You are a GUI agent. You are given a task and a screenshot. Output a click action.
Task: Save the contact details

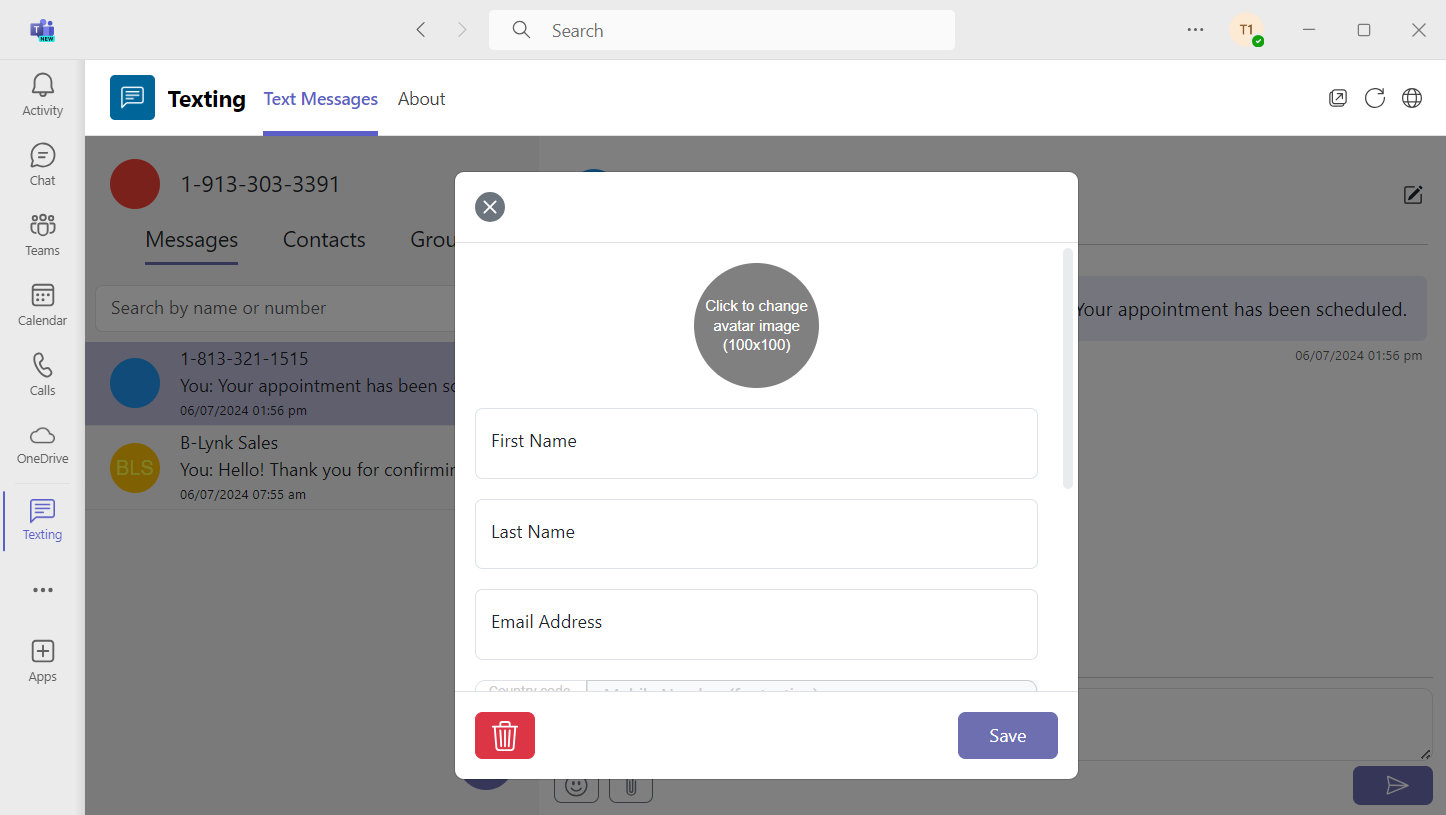[x=1007, y=735]
